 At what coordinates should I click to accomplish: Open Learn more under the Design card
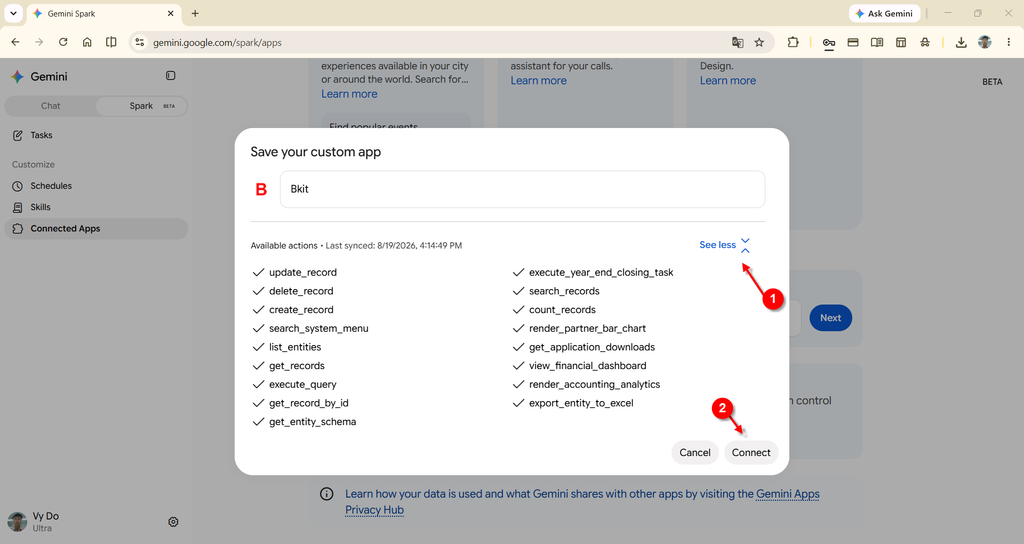coord(728,80)
